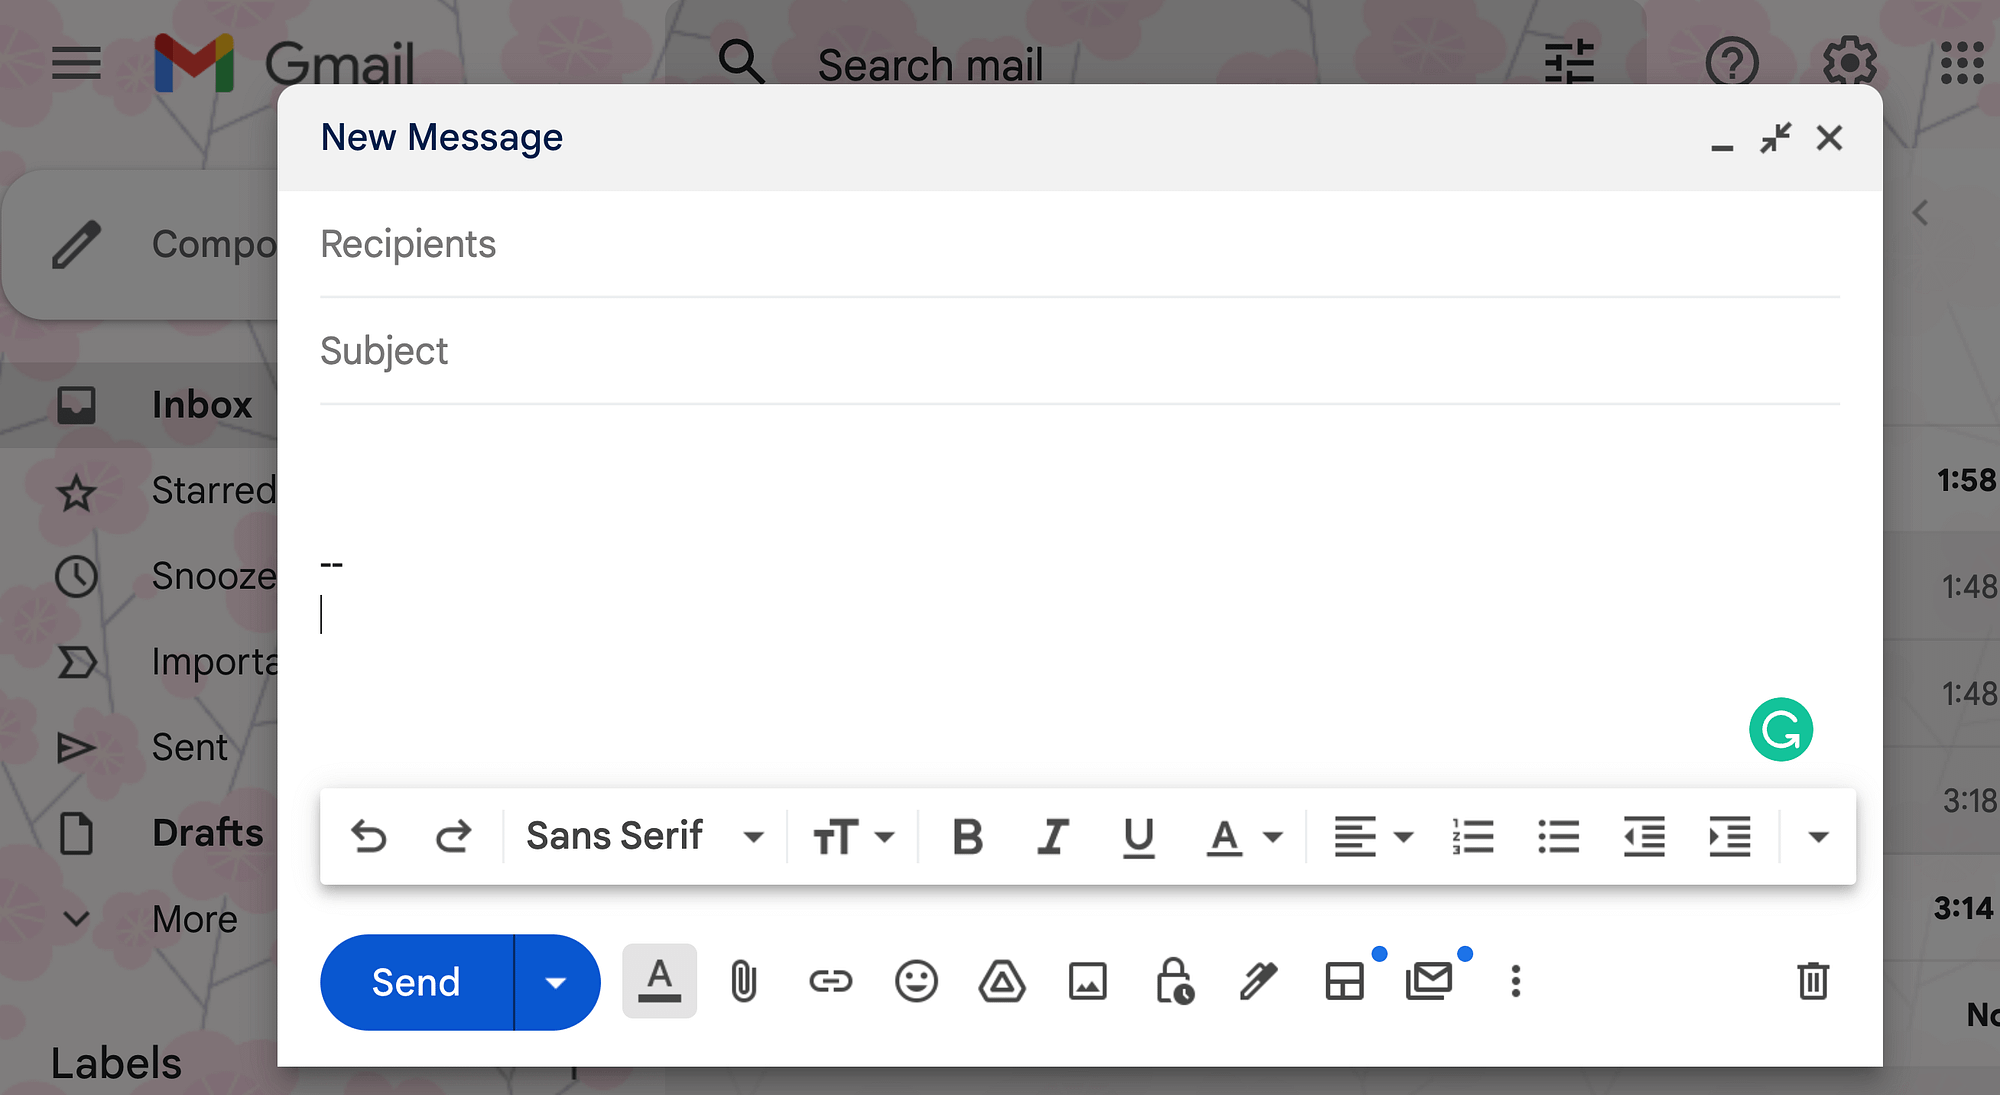Select the bulleted list toggle
The image size is (2000, 1095).
(1557, 836)
